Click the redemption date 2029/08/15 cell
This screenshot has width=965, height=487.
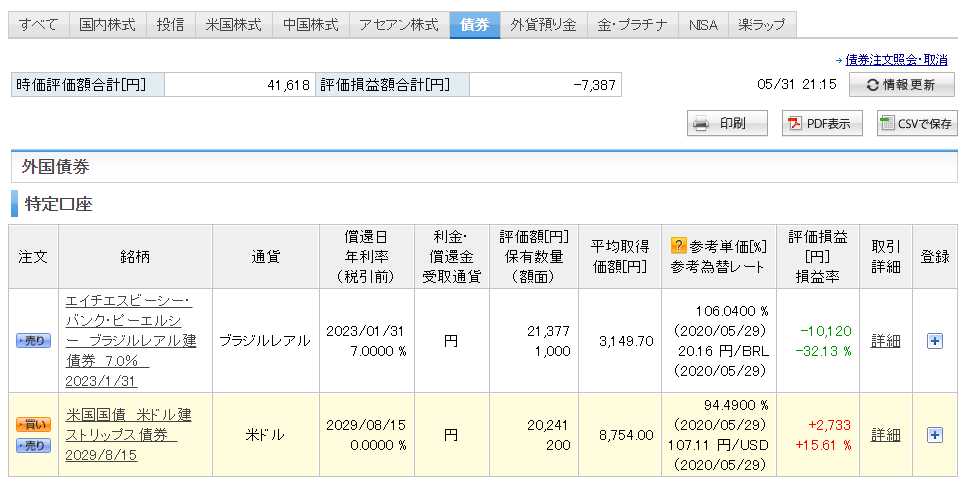(365, 425)
